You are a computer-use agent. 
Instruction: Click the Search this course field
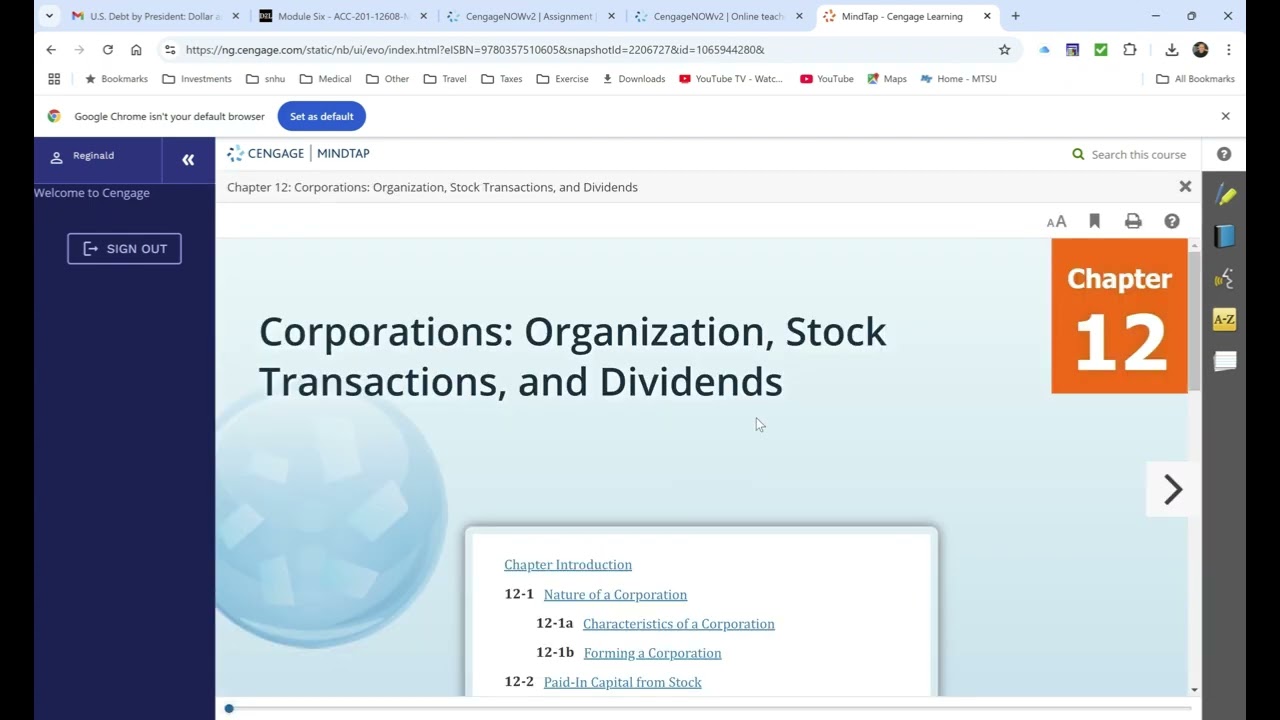tap(1138, 154)
